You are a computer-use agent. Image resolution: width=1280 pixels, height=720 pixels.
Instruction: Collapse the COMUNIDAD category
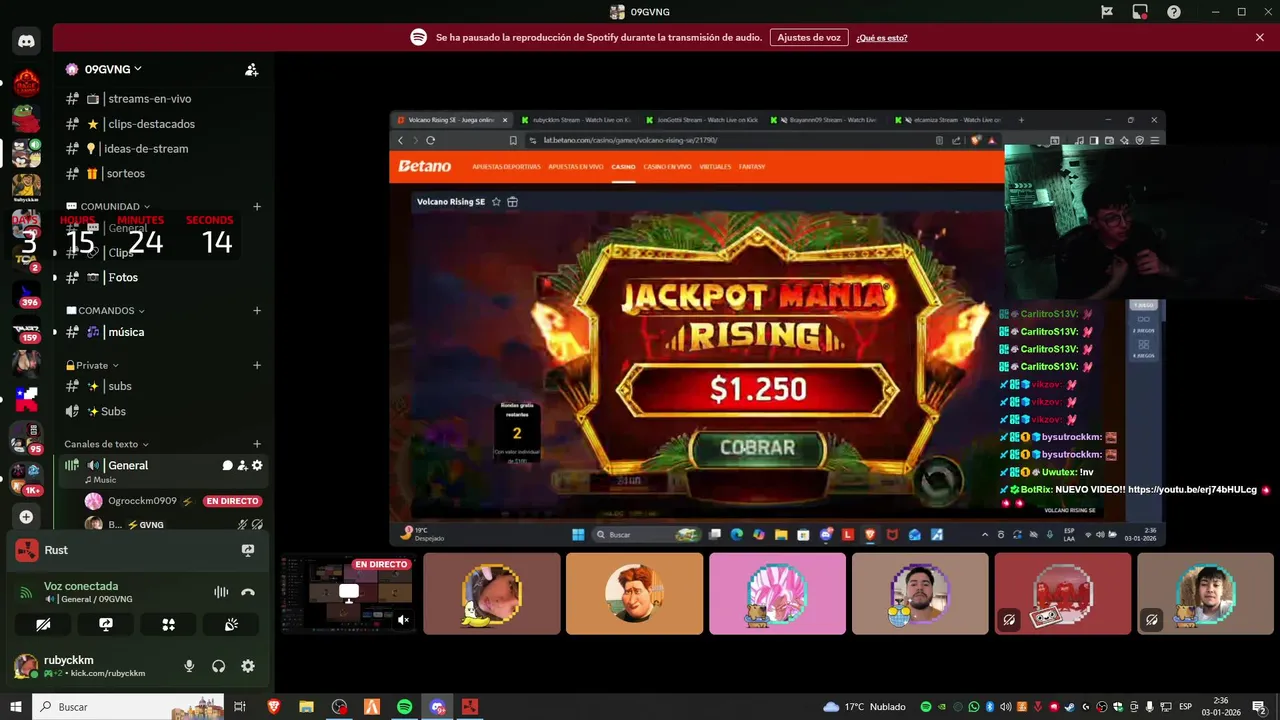point(110,207)
